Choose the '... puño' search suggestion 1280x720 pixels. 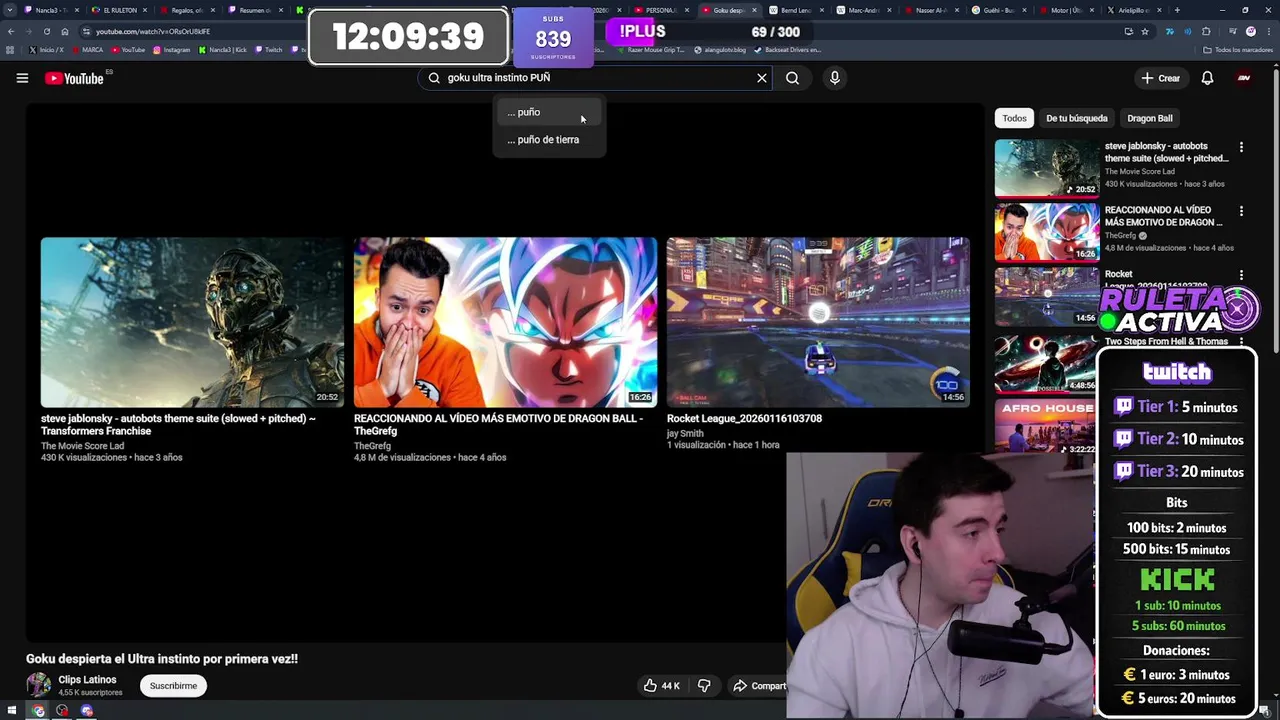548,112
